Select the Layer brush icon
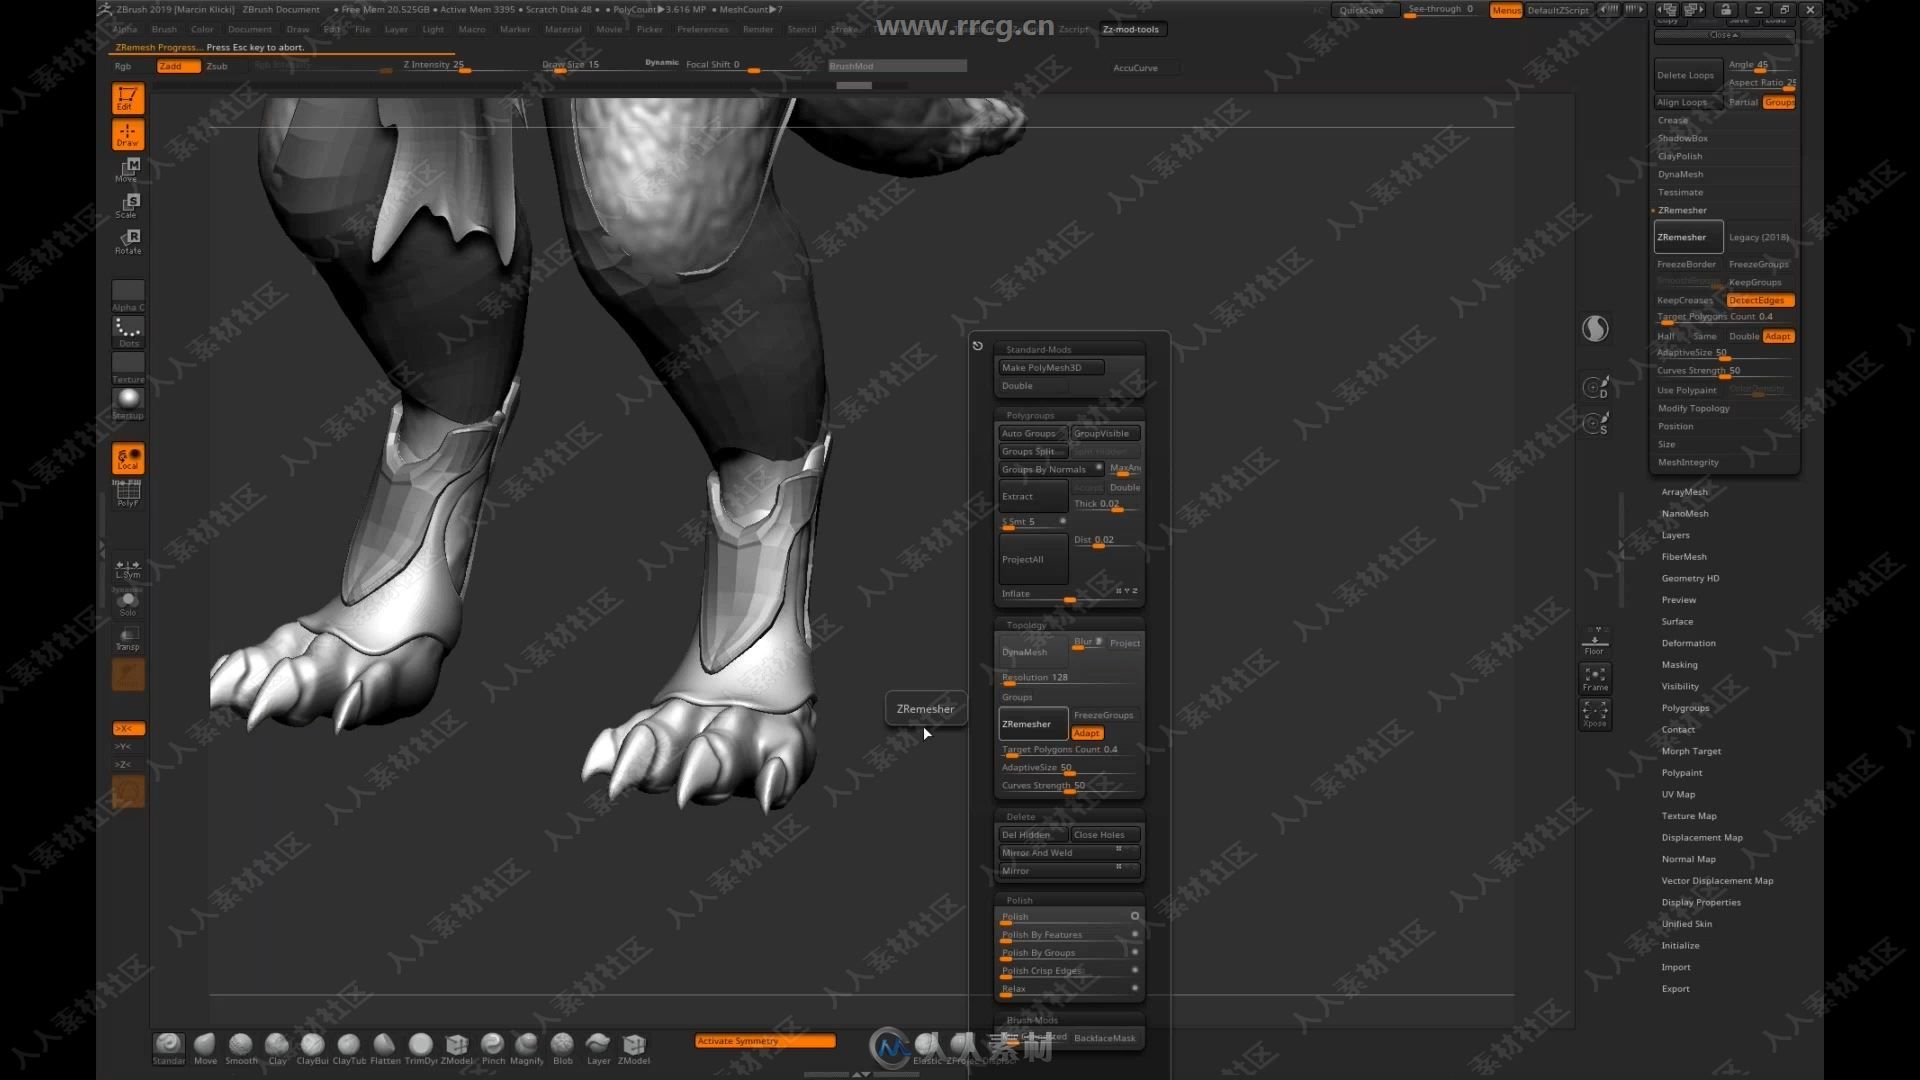Viewport: 1920px width, 1080px height. coord(599,1048)
